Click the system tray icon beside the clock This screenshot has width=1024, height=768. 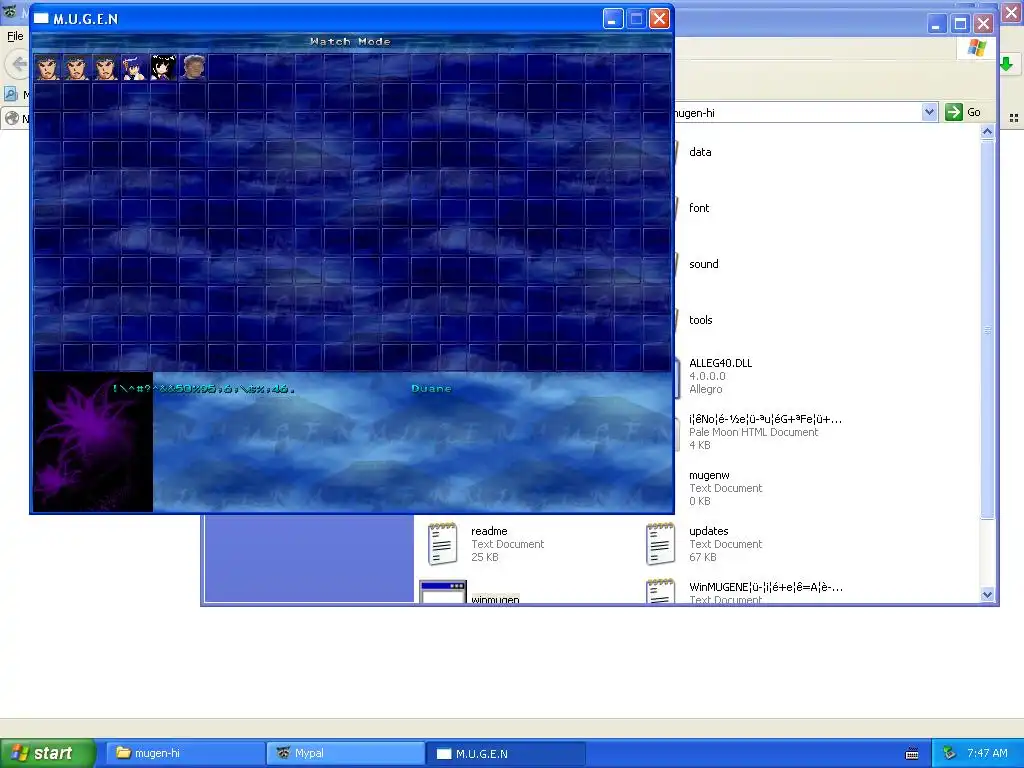pyautogui.click(x=950, y=754)
